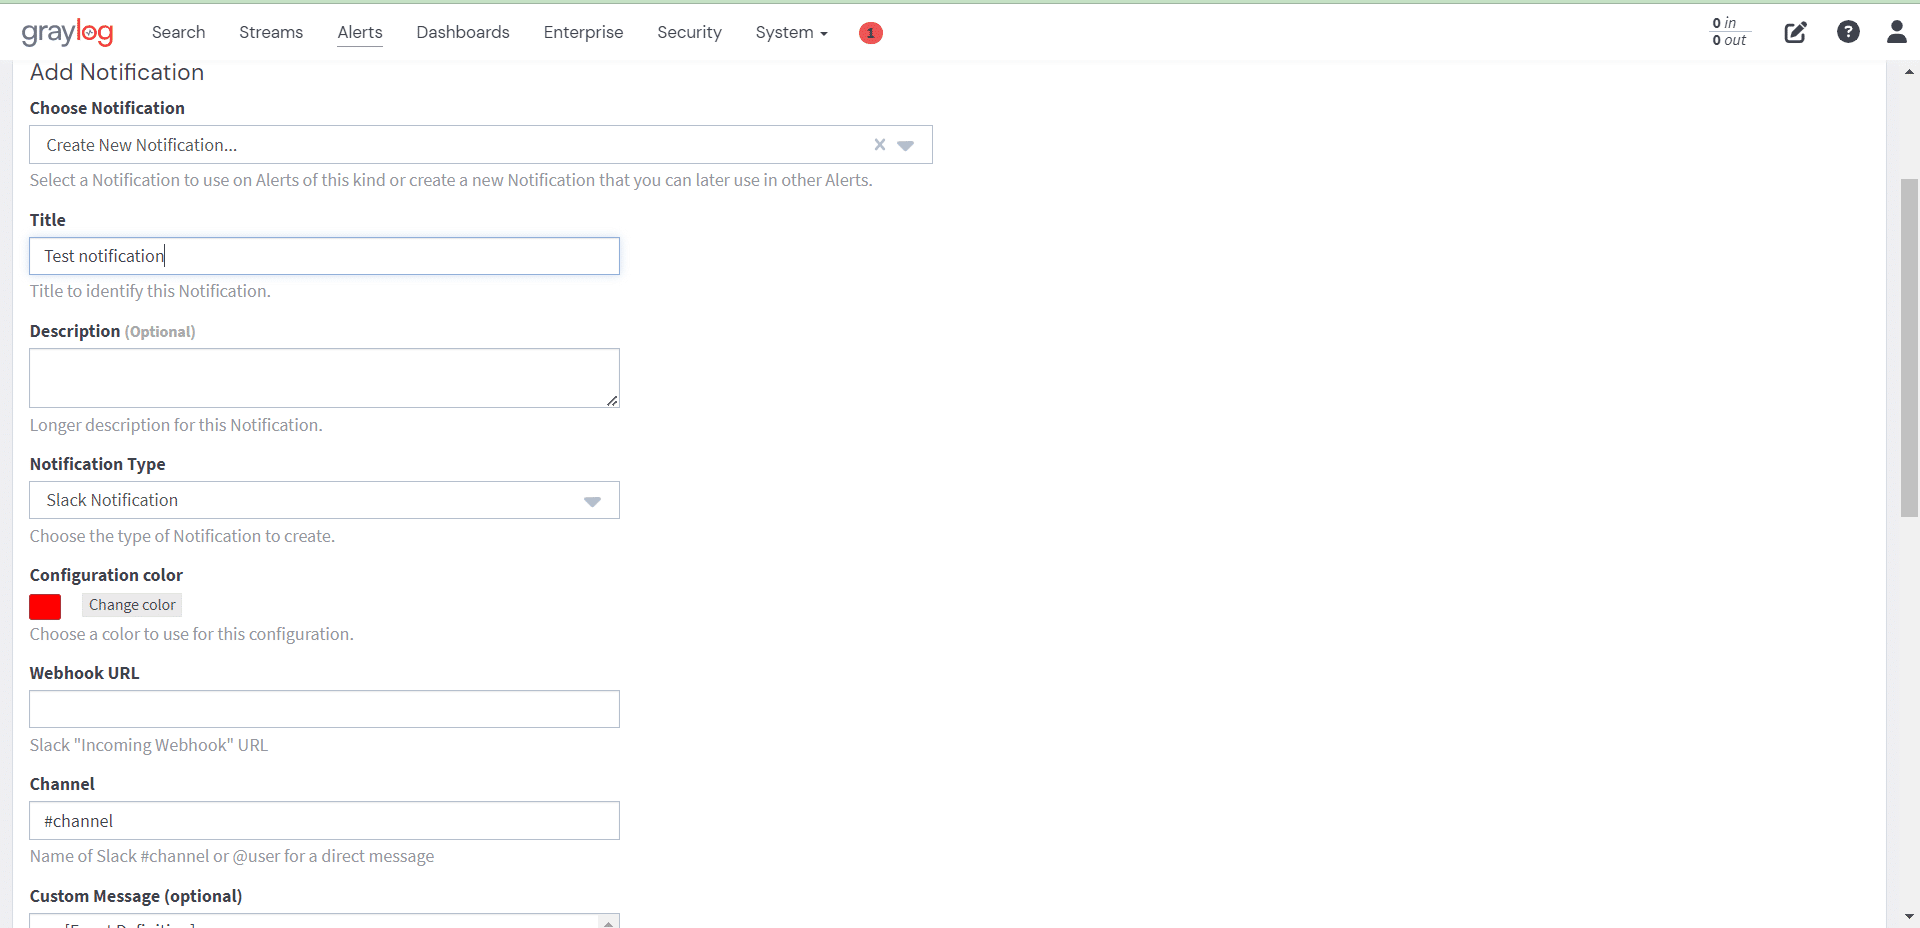The width and height of the screenshot is (1920, 928).
Task: Click the red notification count badge
Action: point(870,33)
